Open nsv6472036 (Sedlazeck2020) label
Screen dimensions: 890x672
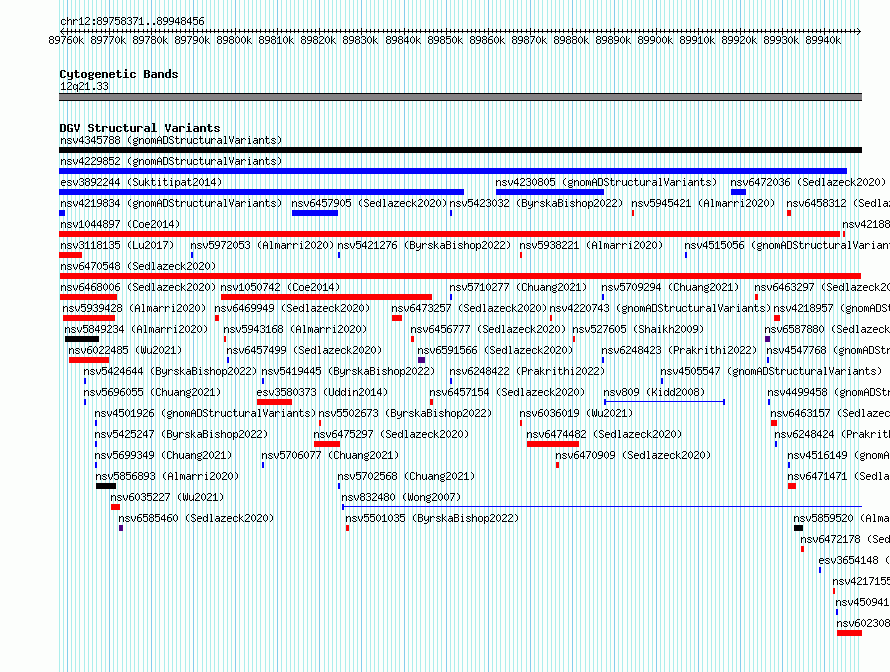click(x=808, y=182)
